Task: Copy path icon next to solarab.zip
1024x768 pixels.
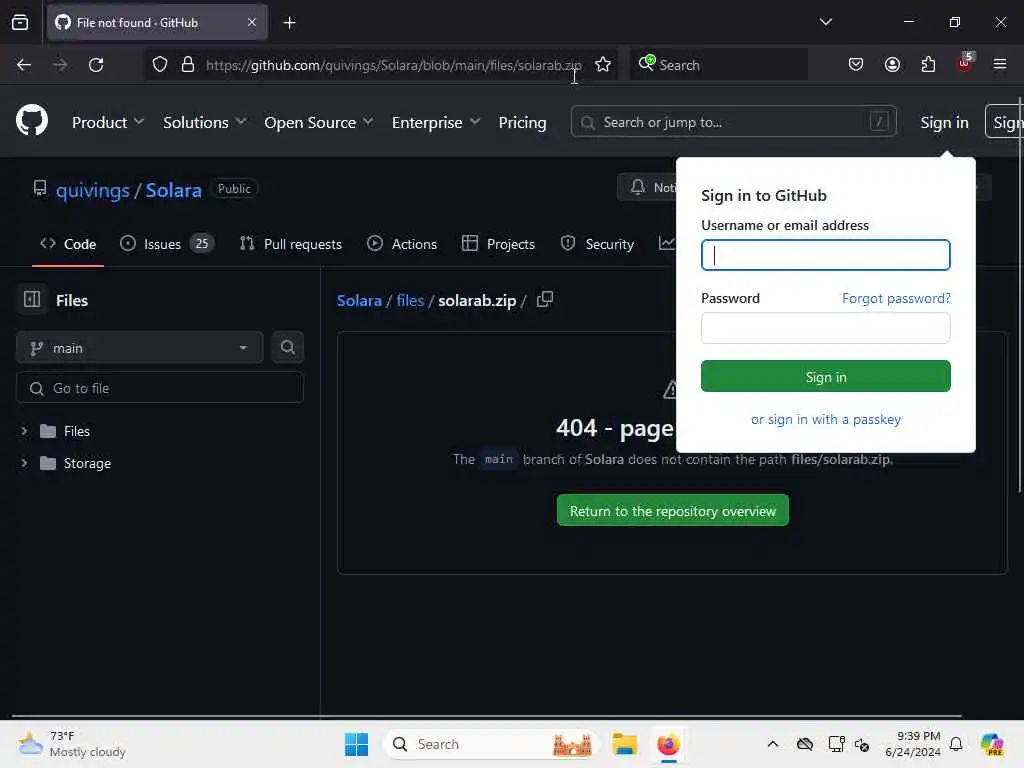Action: [x=545, y=300]
